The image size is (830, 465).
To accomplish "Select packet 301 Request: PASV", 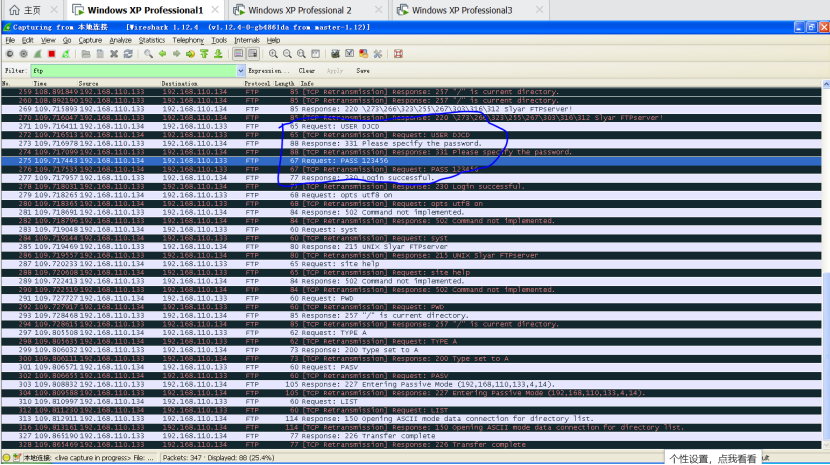I will [x=411, y=367].
